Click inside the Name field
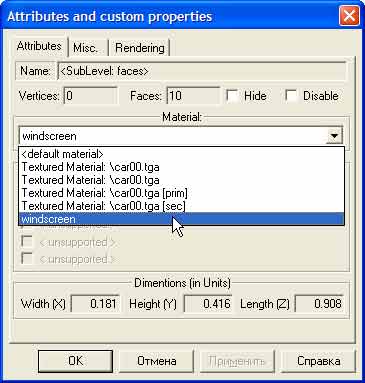Image resolution: width=365 pixels, height=383 pixels. pos(202,71)
